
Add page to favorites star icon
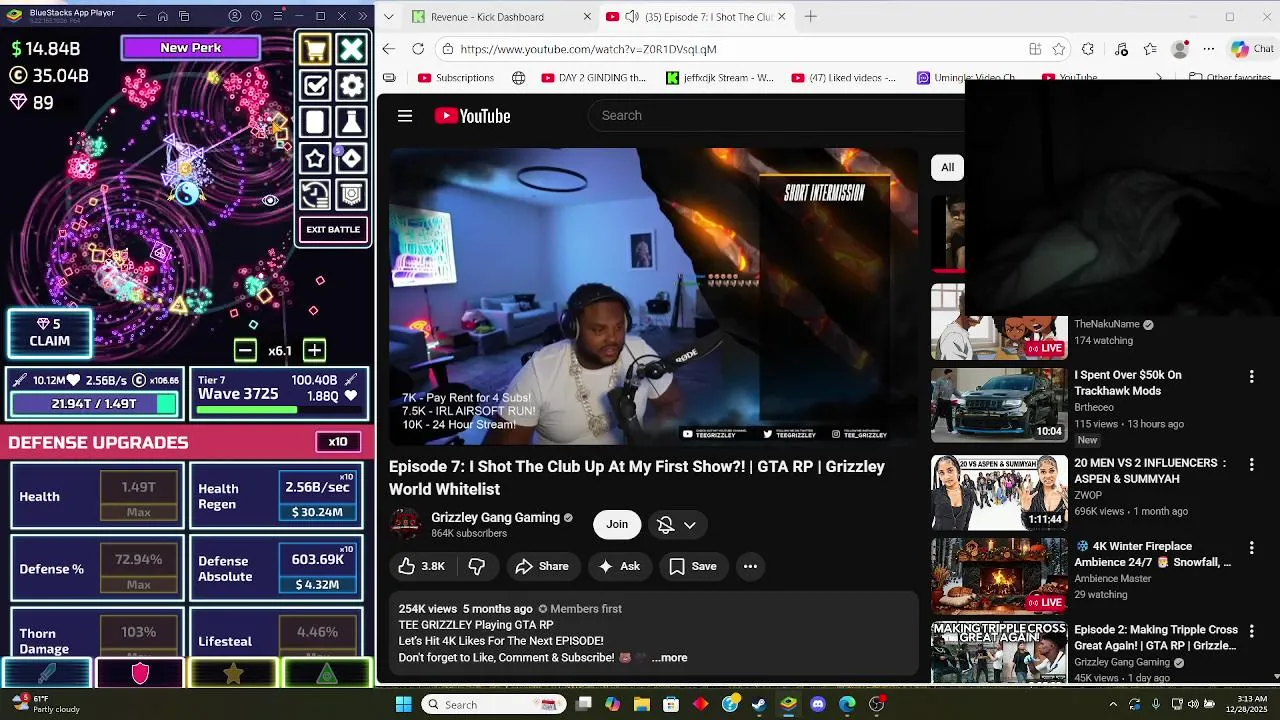pyautogui.click(x=1059, y=49)
